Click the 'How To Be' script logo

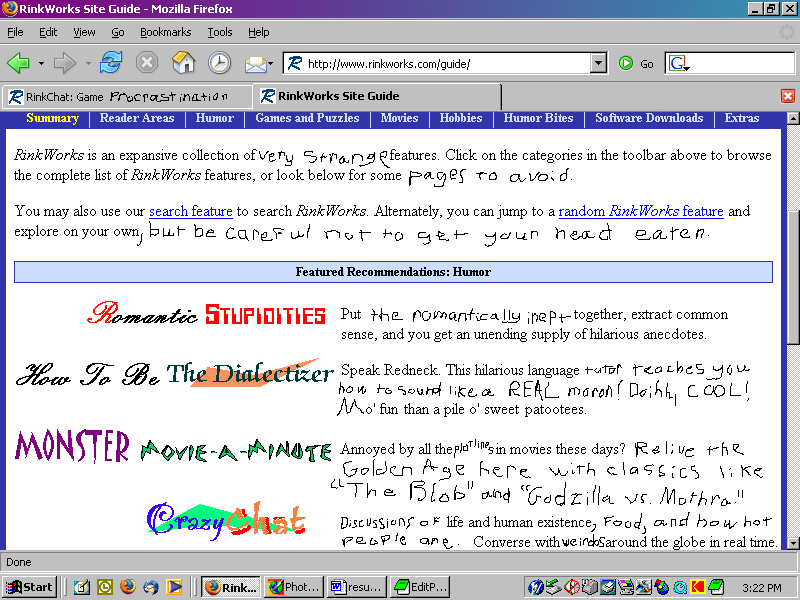coord(88,374)
